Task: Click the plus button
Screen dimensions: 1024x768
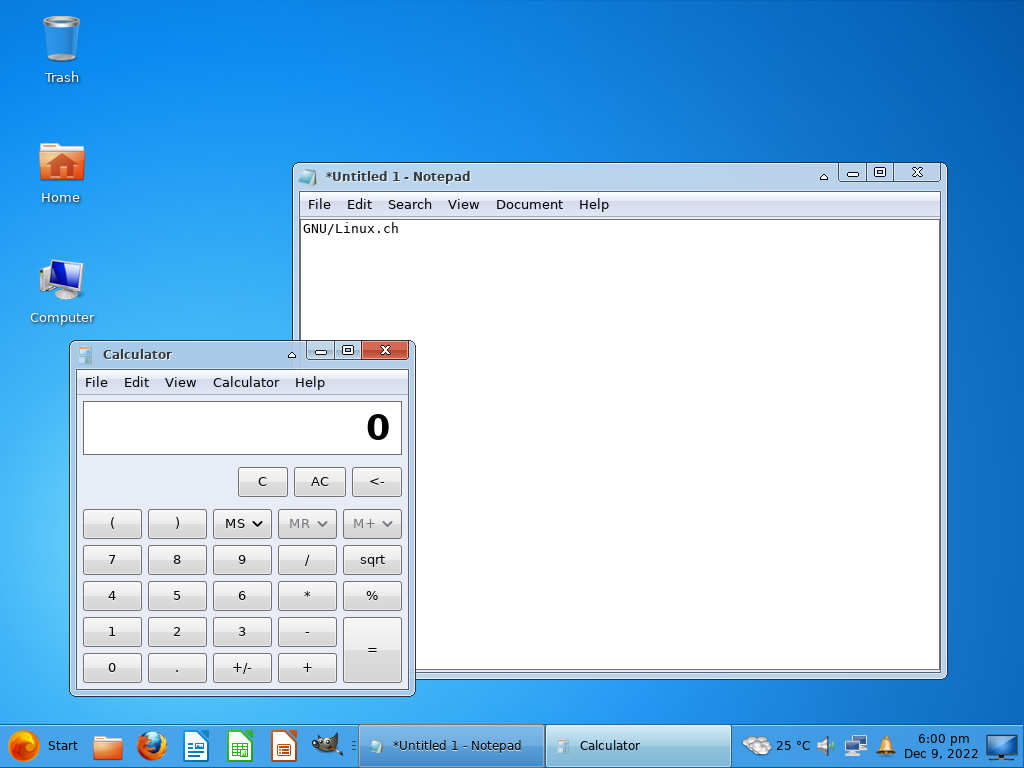Action: (308, 667)
